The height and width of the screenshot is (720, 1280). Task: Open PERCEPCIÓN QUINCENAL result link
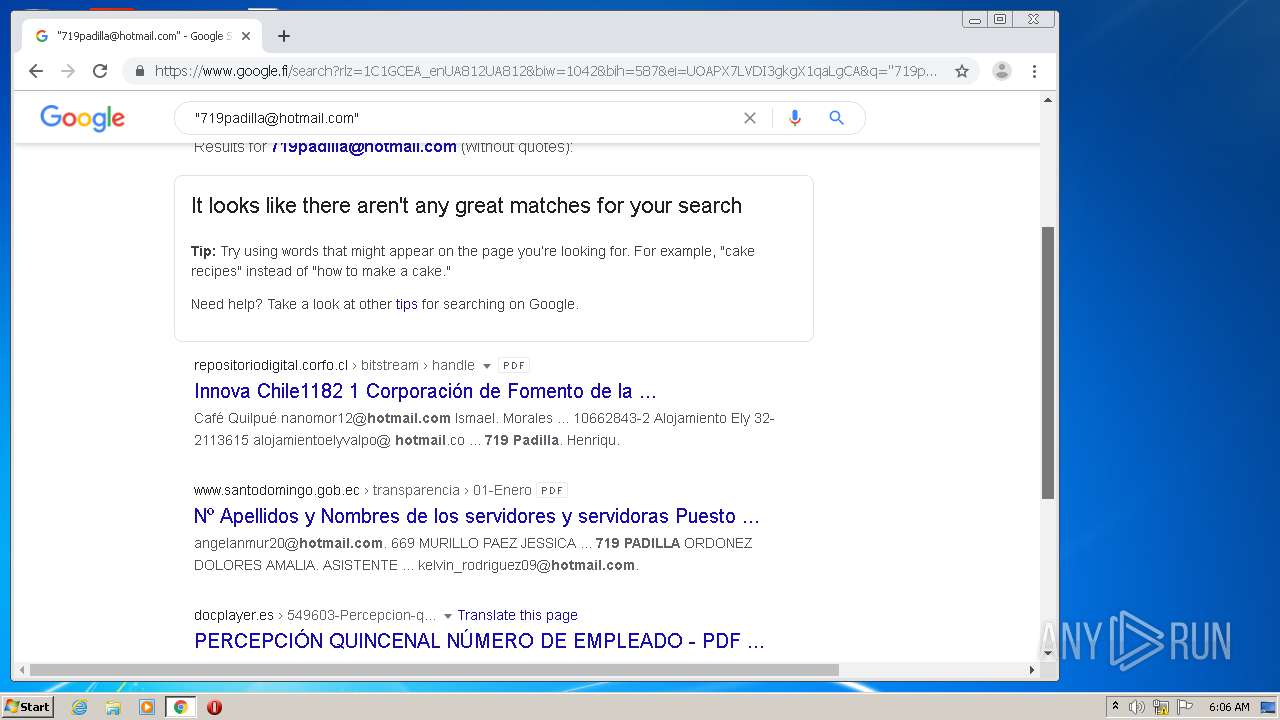click(479, 641)
